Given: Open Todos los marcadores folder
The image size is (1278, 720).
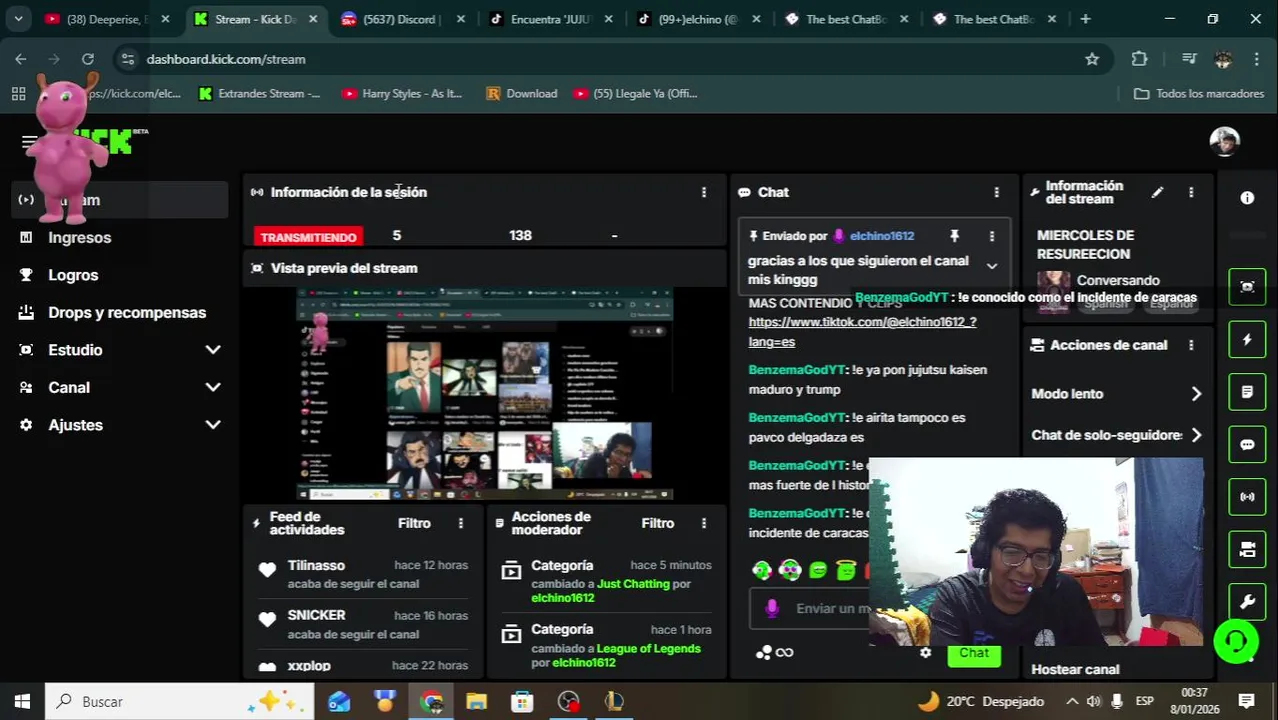Looking at the screenshot, I should [1199, 93].
